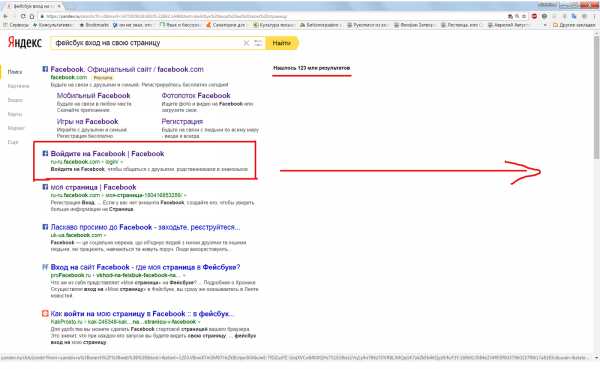This screenshot has width=600, height=369.
Task: Click Facebook favicon beside 'моя страница' result
Action: click(45, 187)
